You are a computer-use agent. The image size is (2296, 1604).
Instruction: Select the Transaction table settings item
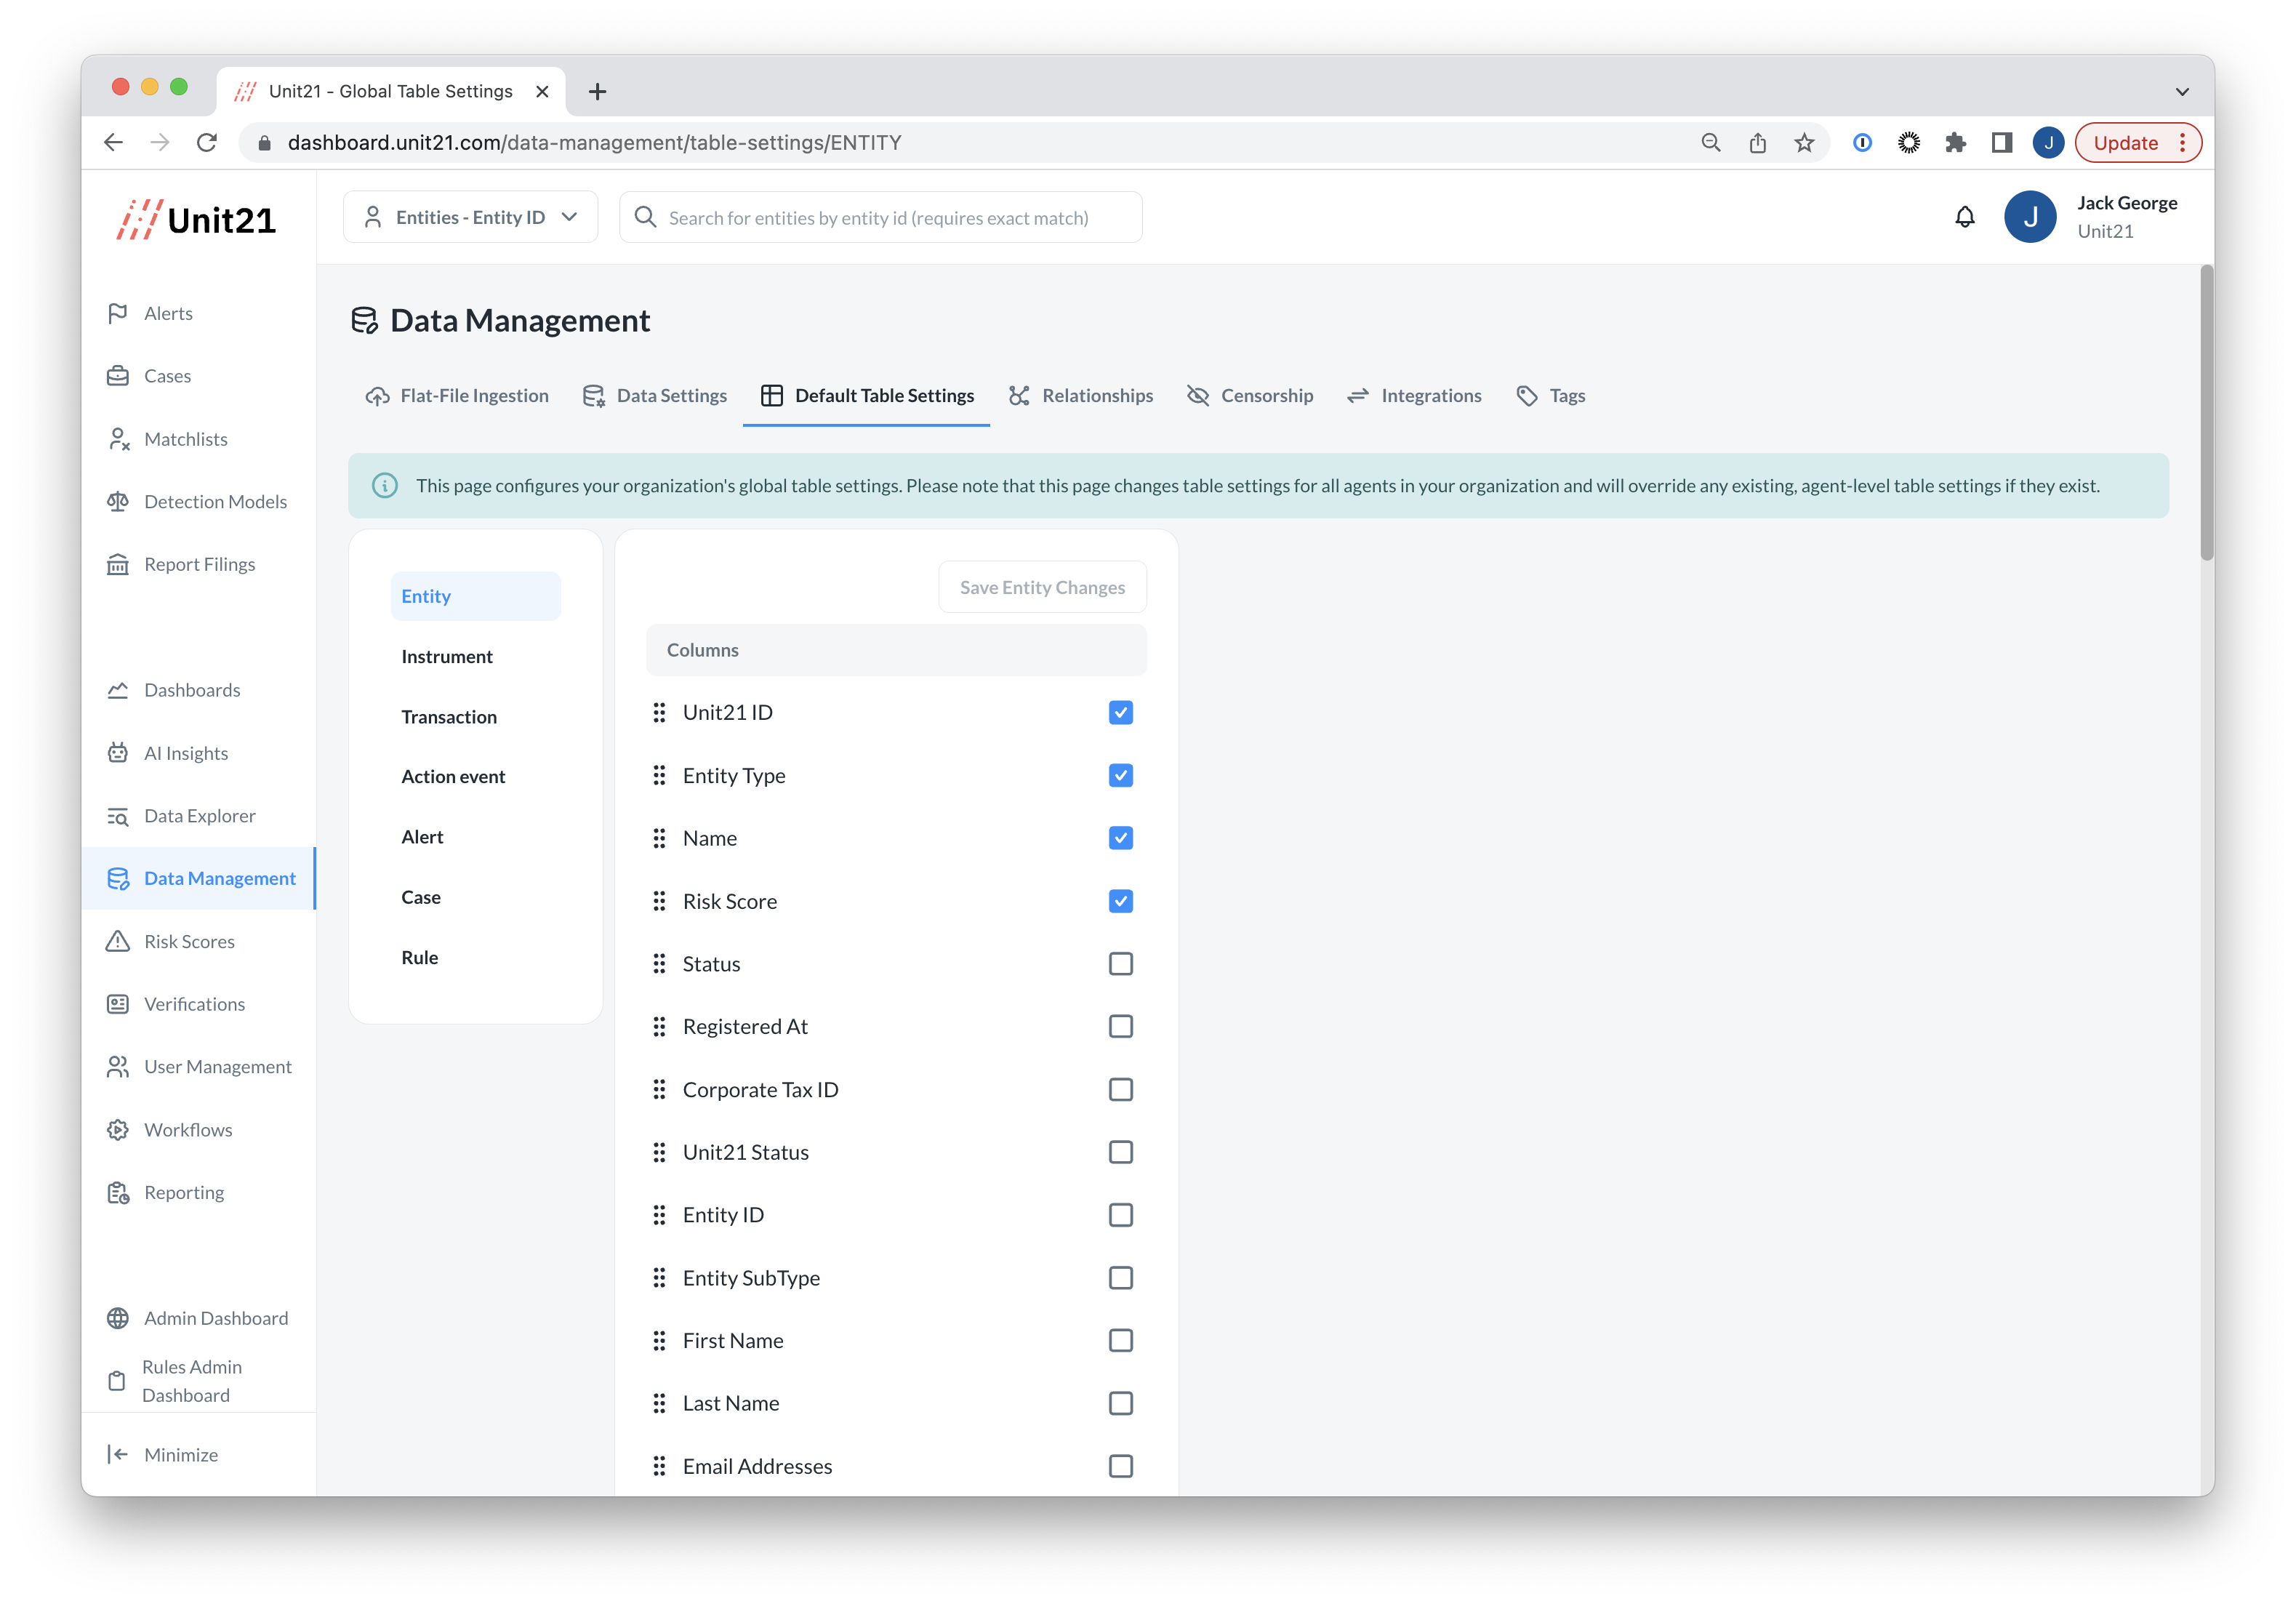coord(449,717)
